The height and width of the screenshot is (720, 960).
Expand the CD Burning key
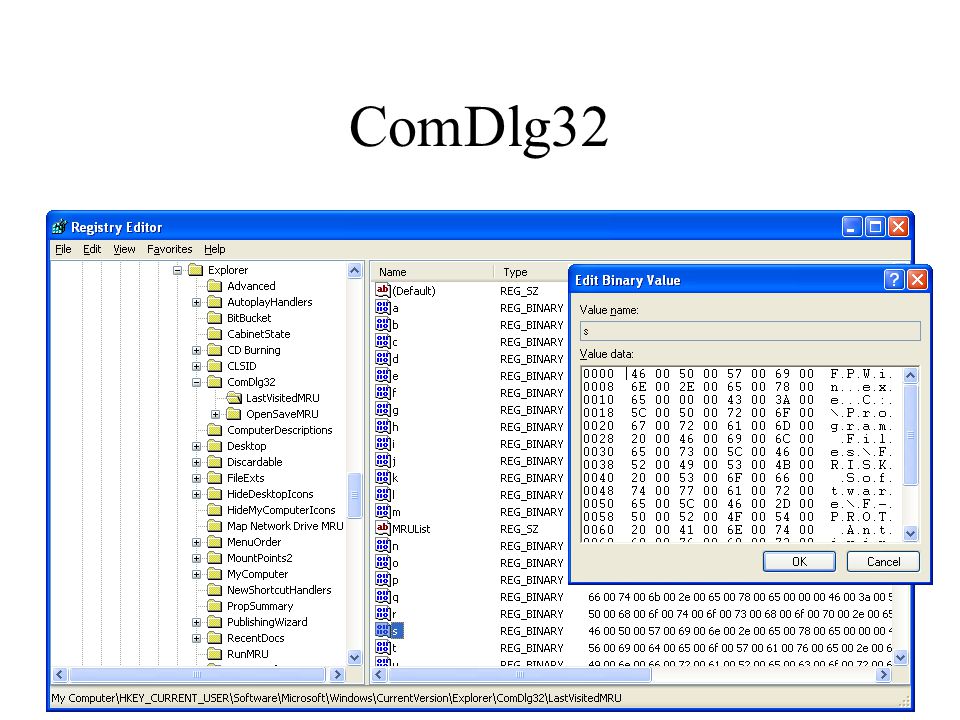(x=197, y=350)
